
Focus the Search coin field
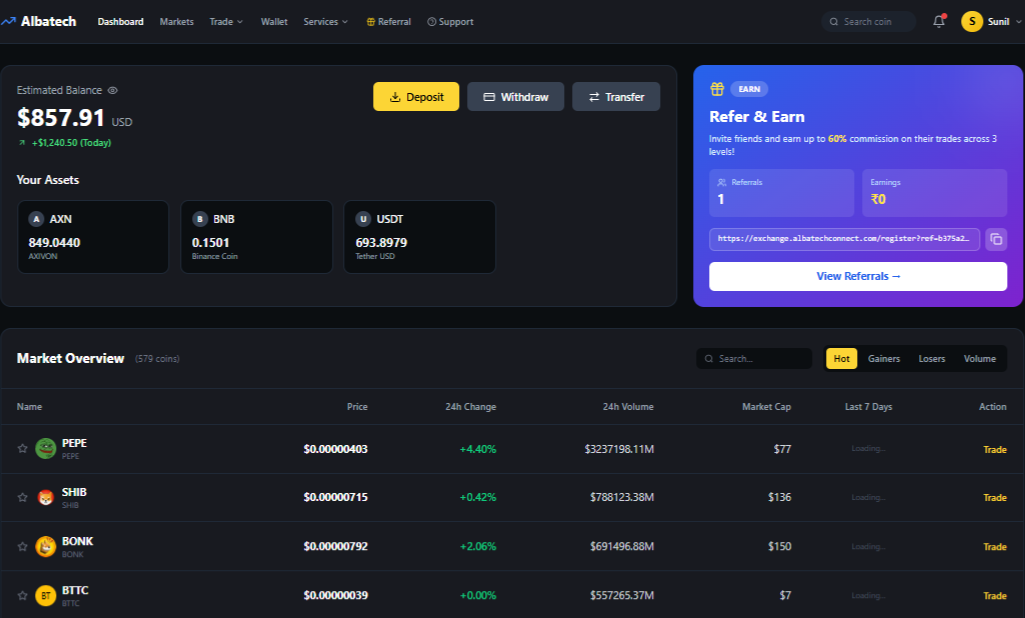[869, 22]
